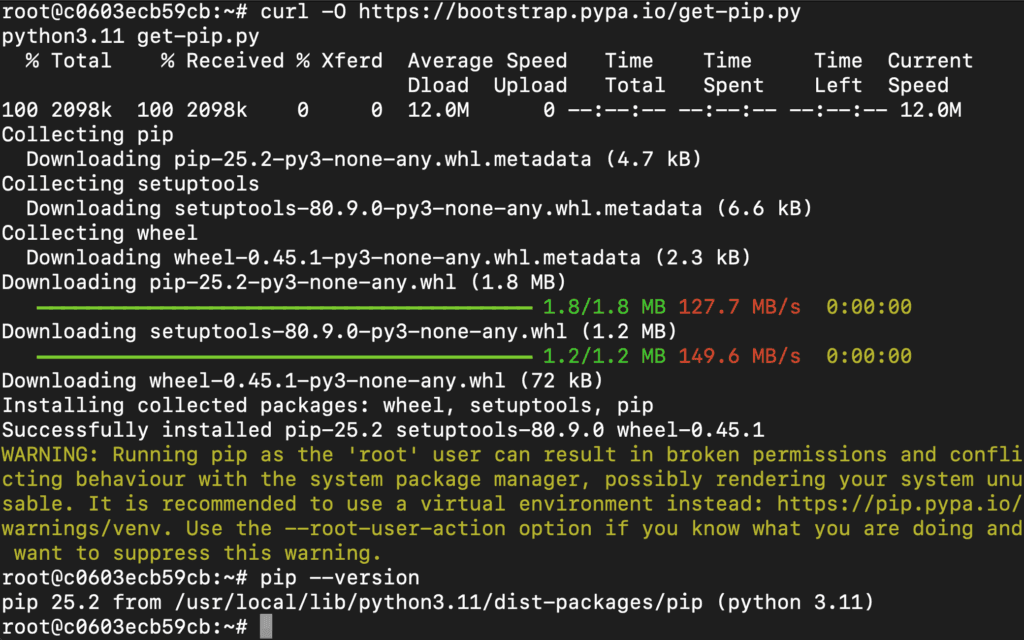Click the 'pip --version' command
Screen dimensions: 1024x640
[x=339, y=578]
